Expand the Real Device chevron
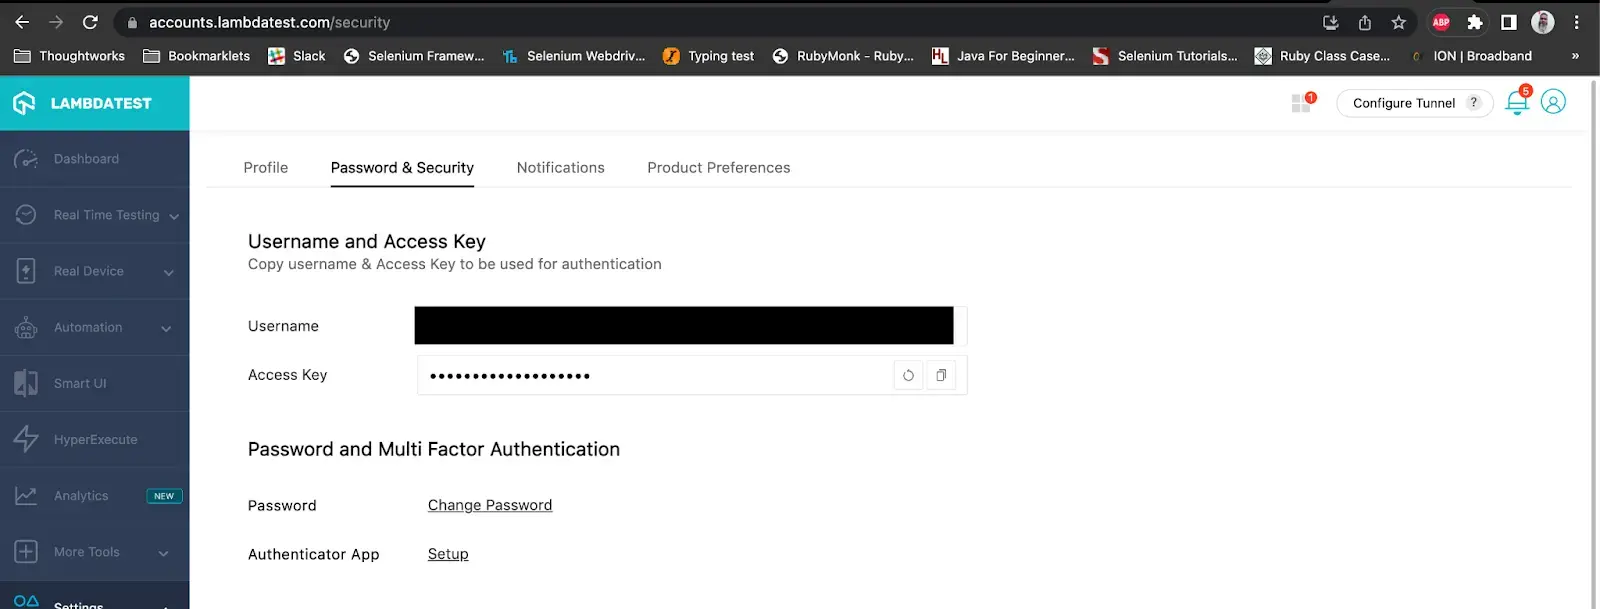Image resolution: width=1600 pixels, height=609 pixels. point(168,272)
